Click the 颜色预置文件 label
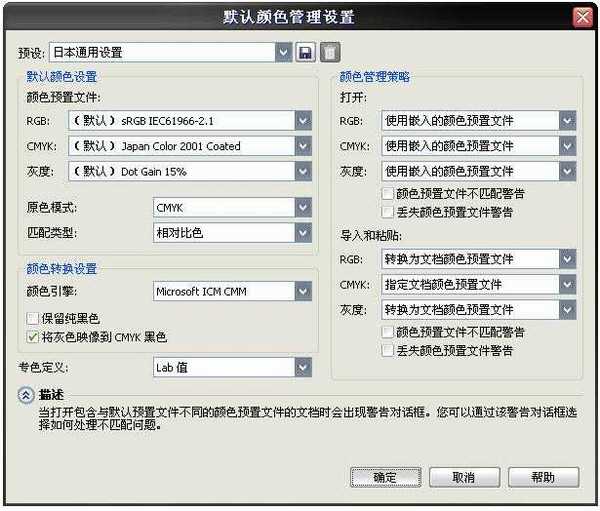Screen dimensions: 600x511 (63, 97)
